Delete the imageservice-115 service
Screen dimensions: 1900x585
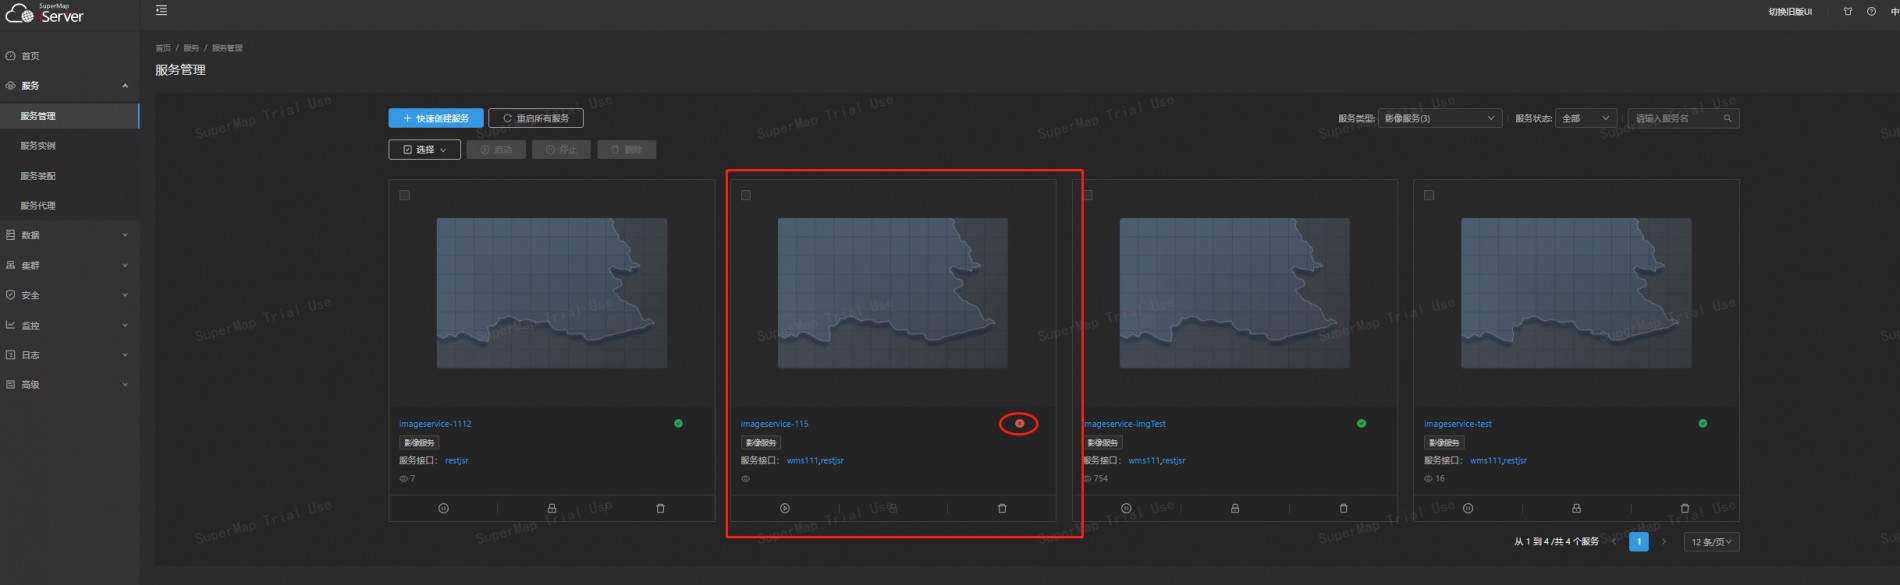(1002, 508)
